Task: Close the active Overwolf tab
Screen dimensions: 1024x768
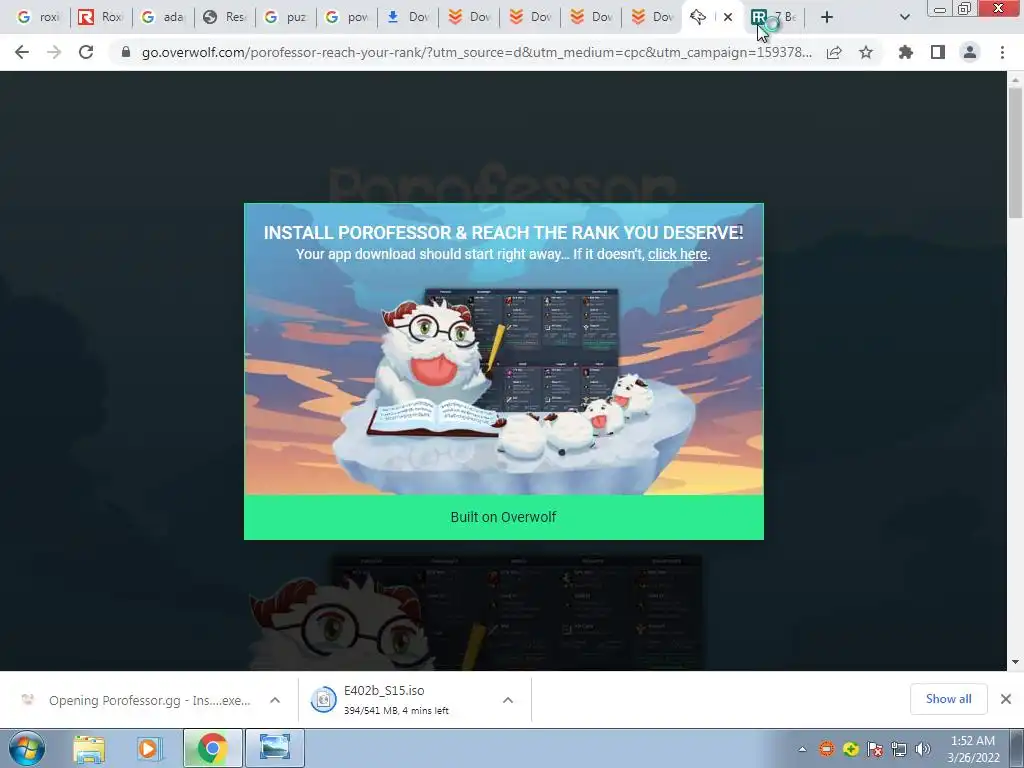Action: (x=728, y=17)
